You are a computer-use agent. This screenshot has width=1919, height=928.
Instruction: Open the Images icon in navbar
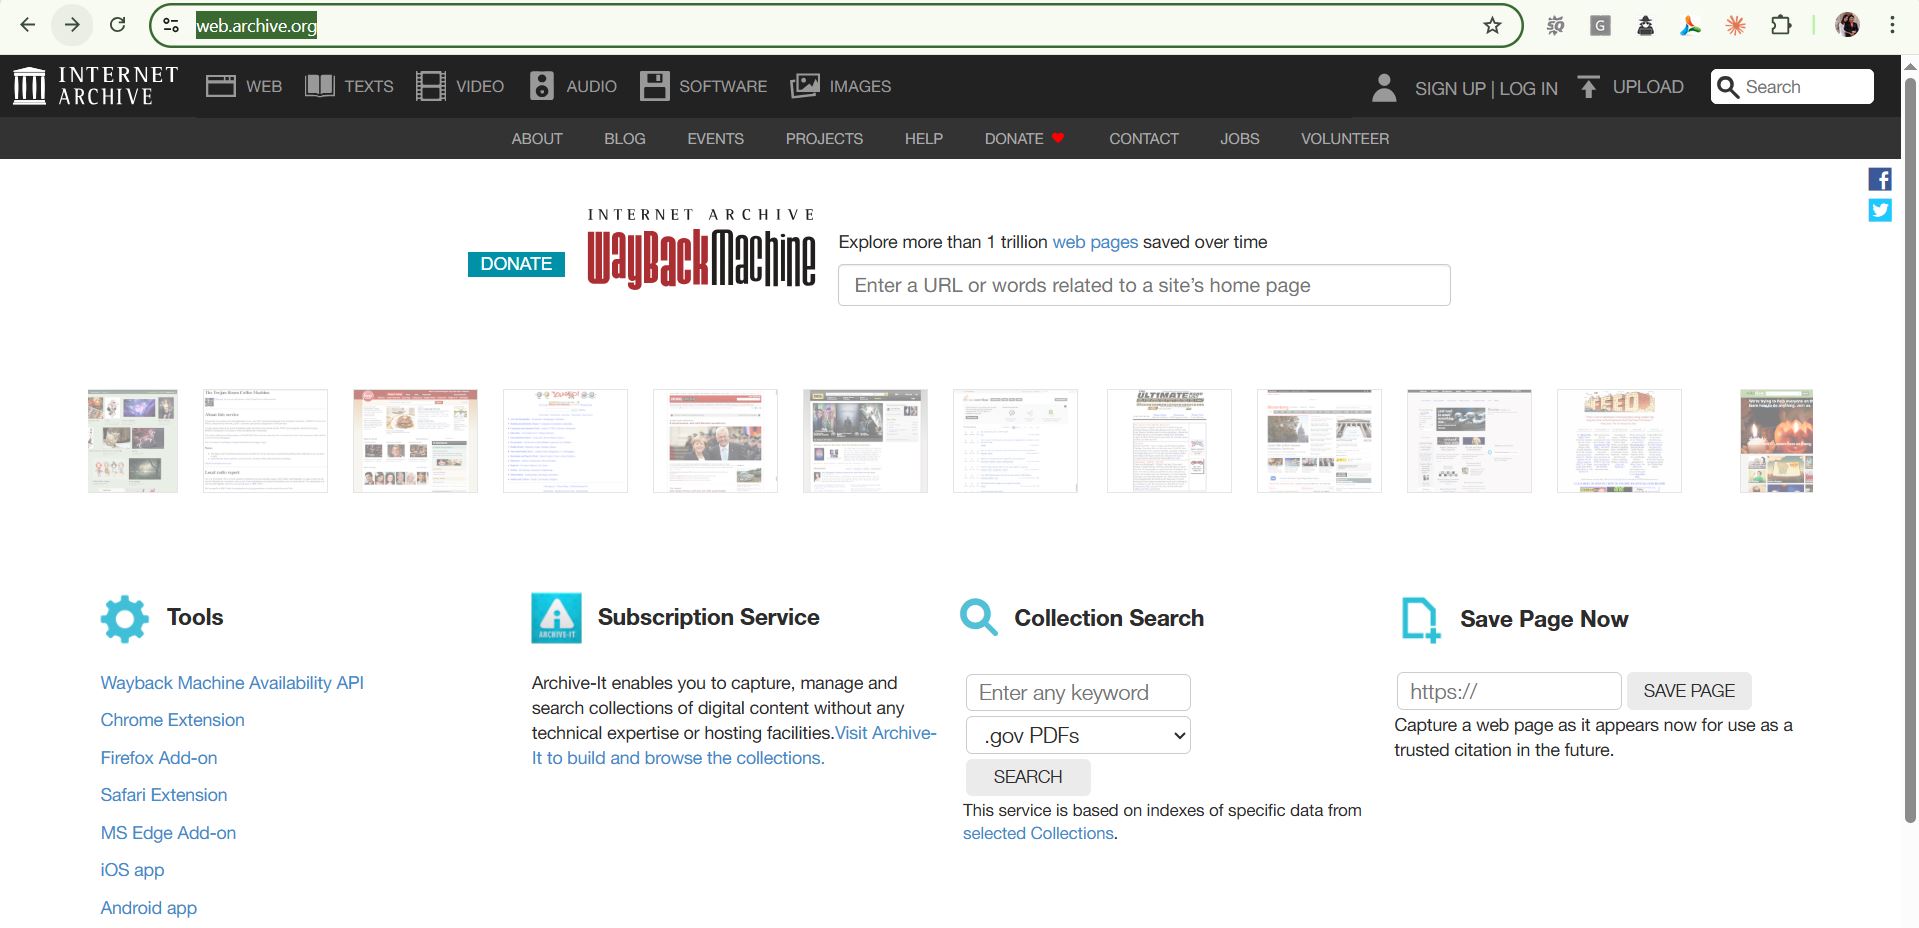pyautogui.click(x=804, y=86)
